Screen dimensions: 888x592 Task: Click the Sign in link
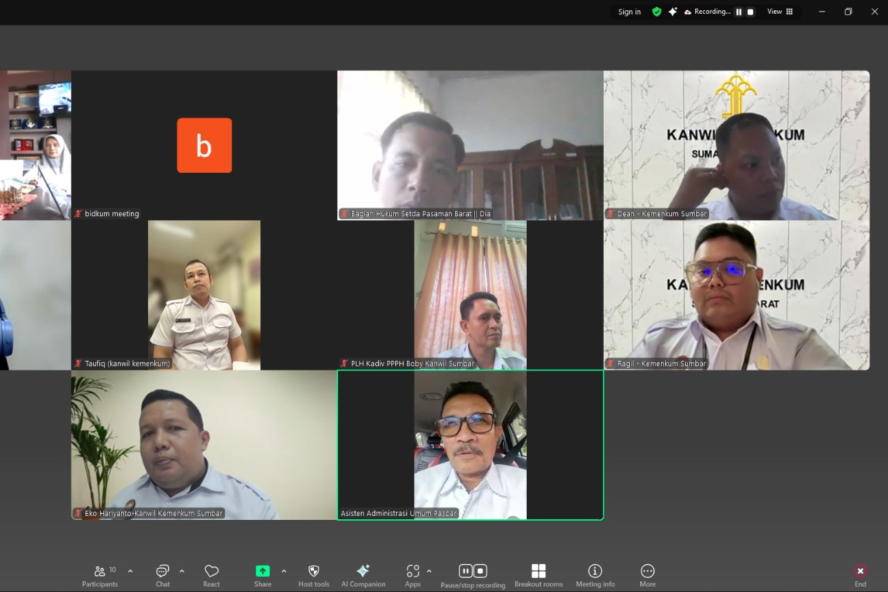629,12
